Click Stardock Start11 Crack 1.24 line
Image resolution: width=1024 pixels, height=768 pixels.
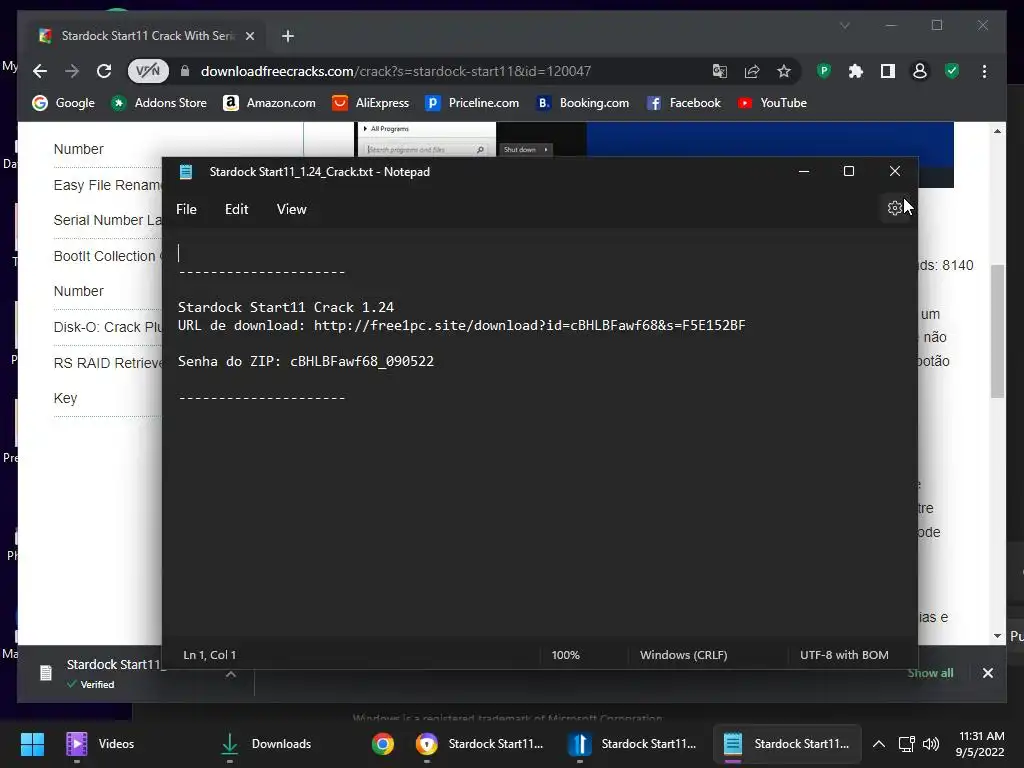pyautogui.click(x=286, y=307)
